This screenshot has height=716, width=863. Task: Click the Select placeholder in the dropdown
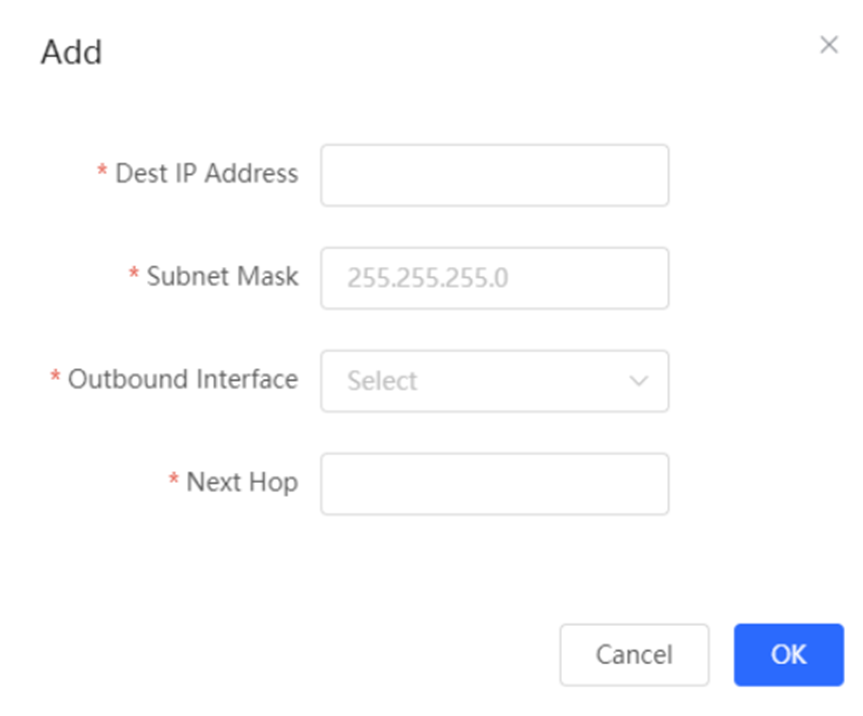tap(383, 381)
